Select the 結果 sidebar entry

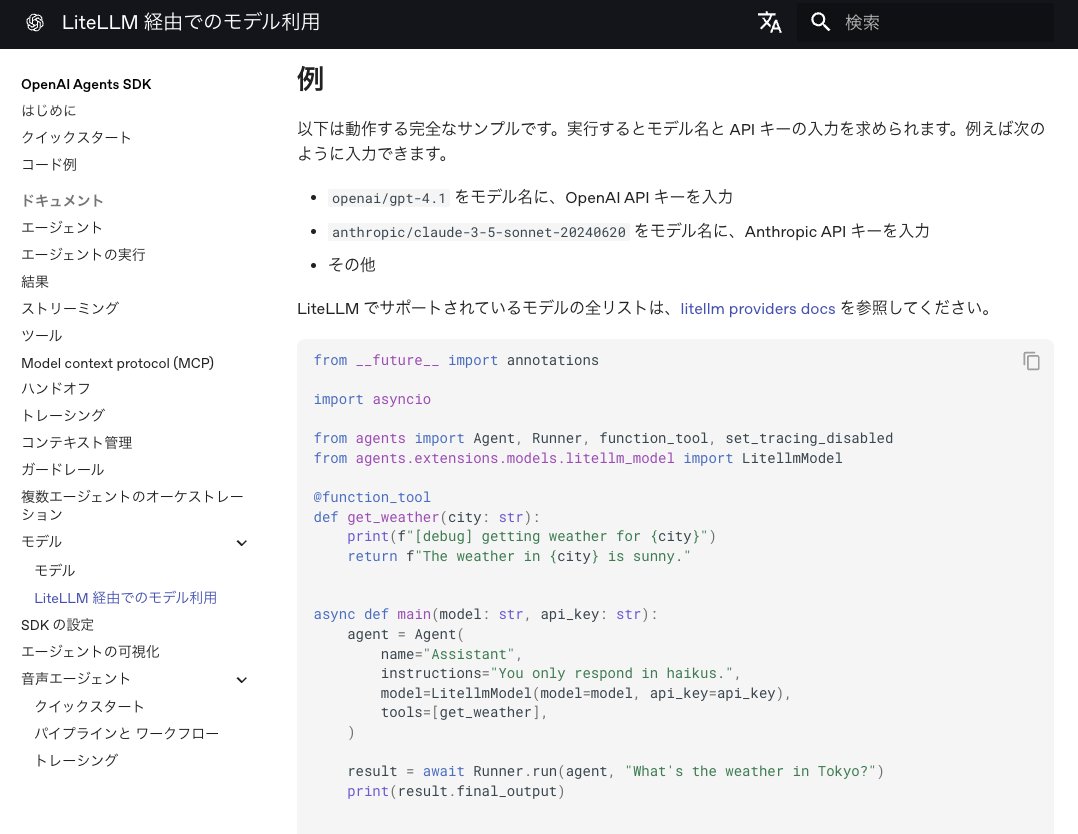(x=35, y=282)
